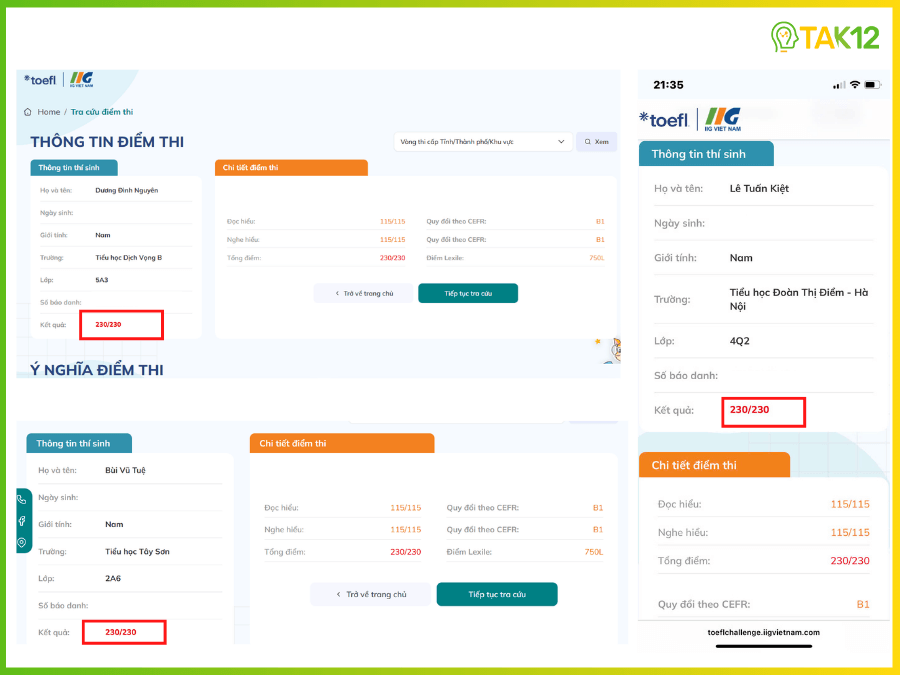The width and height of the screenshot is (900, 675).
Task: Click the magnifier icon in Xem button
Action: [x=588, y=142]
